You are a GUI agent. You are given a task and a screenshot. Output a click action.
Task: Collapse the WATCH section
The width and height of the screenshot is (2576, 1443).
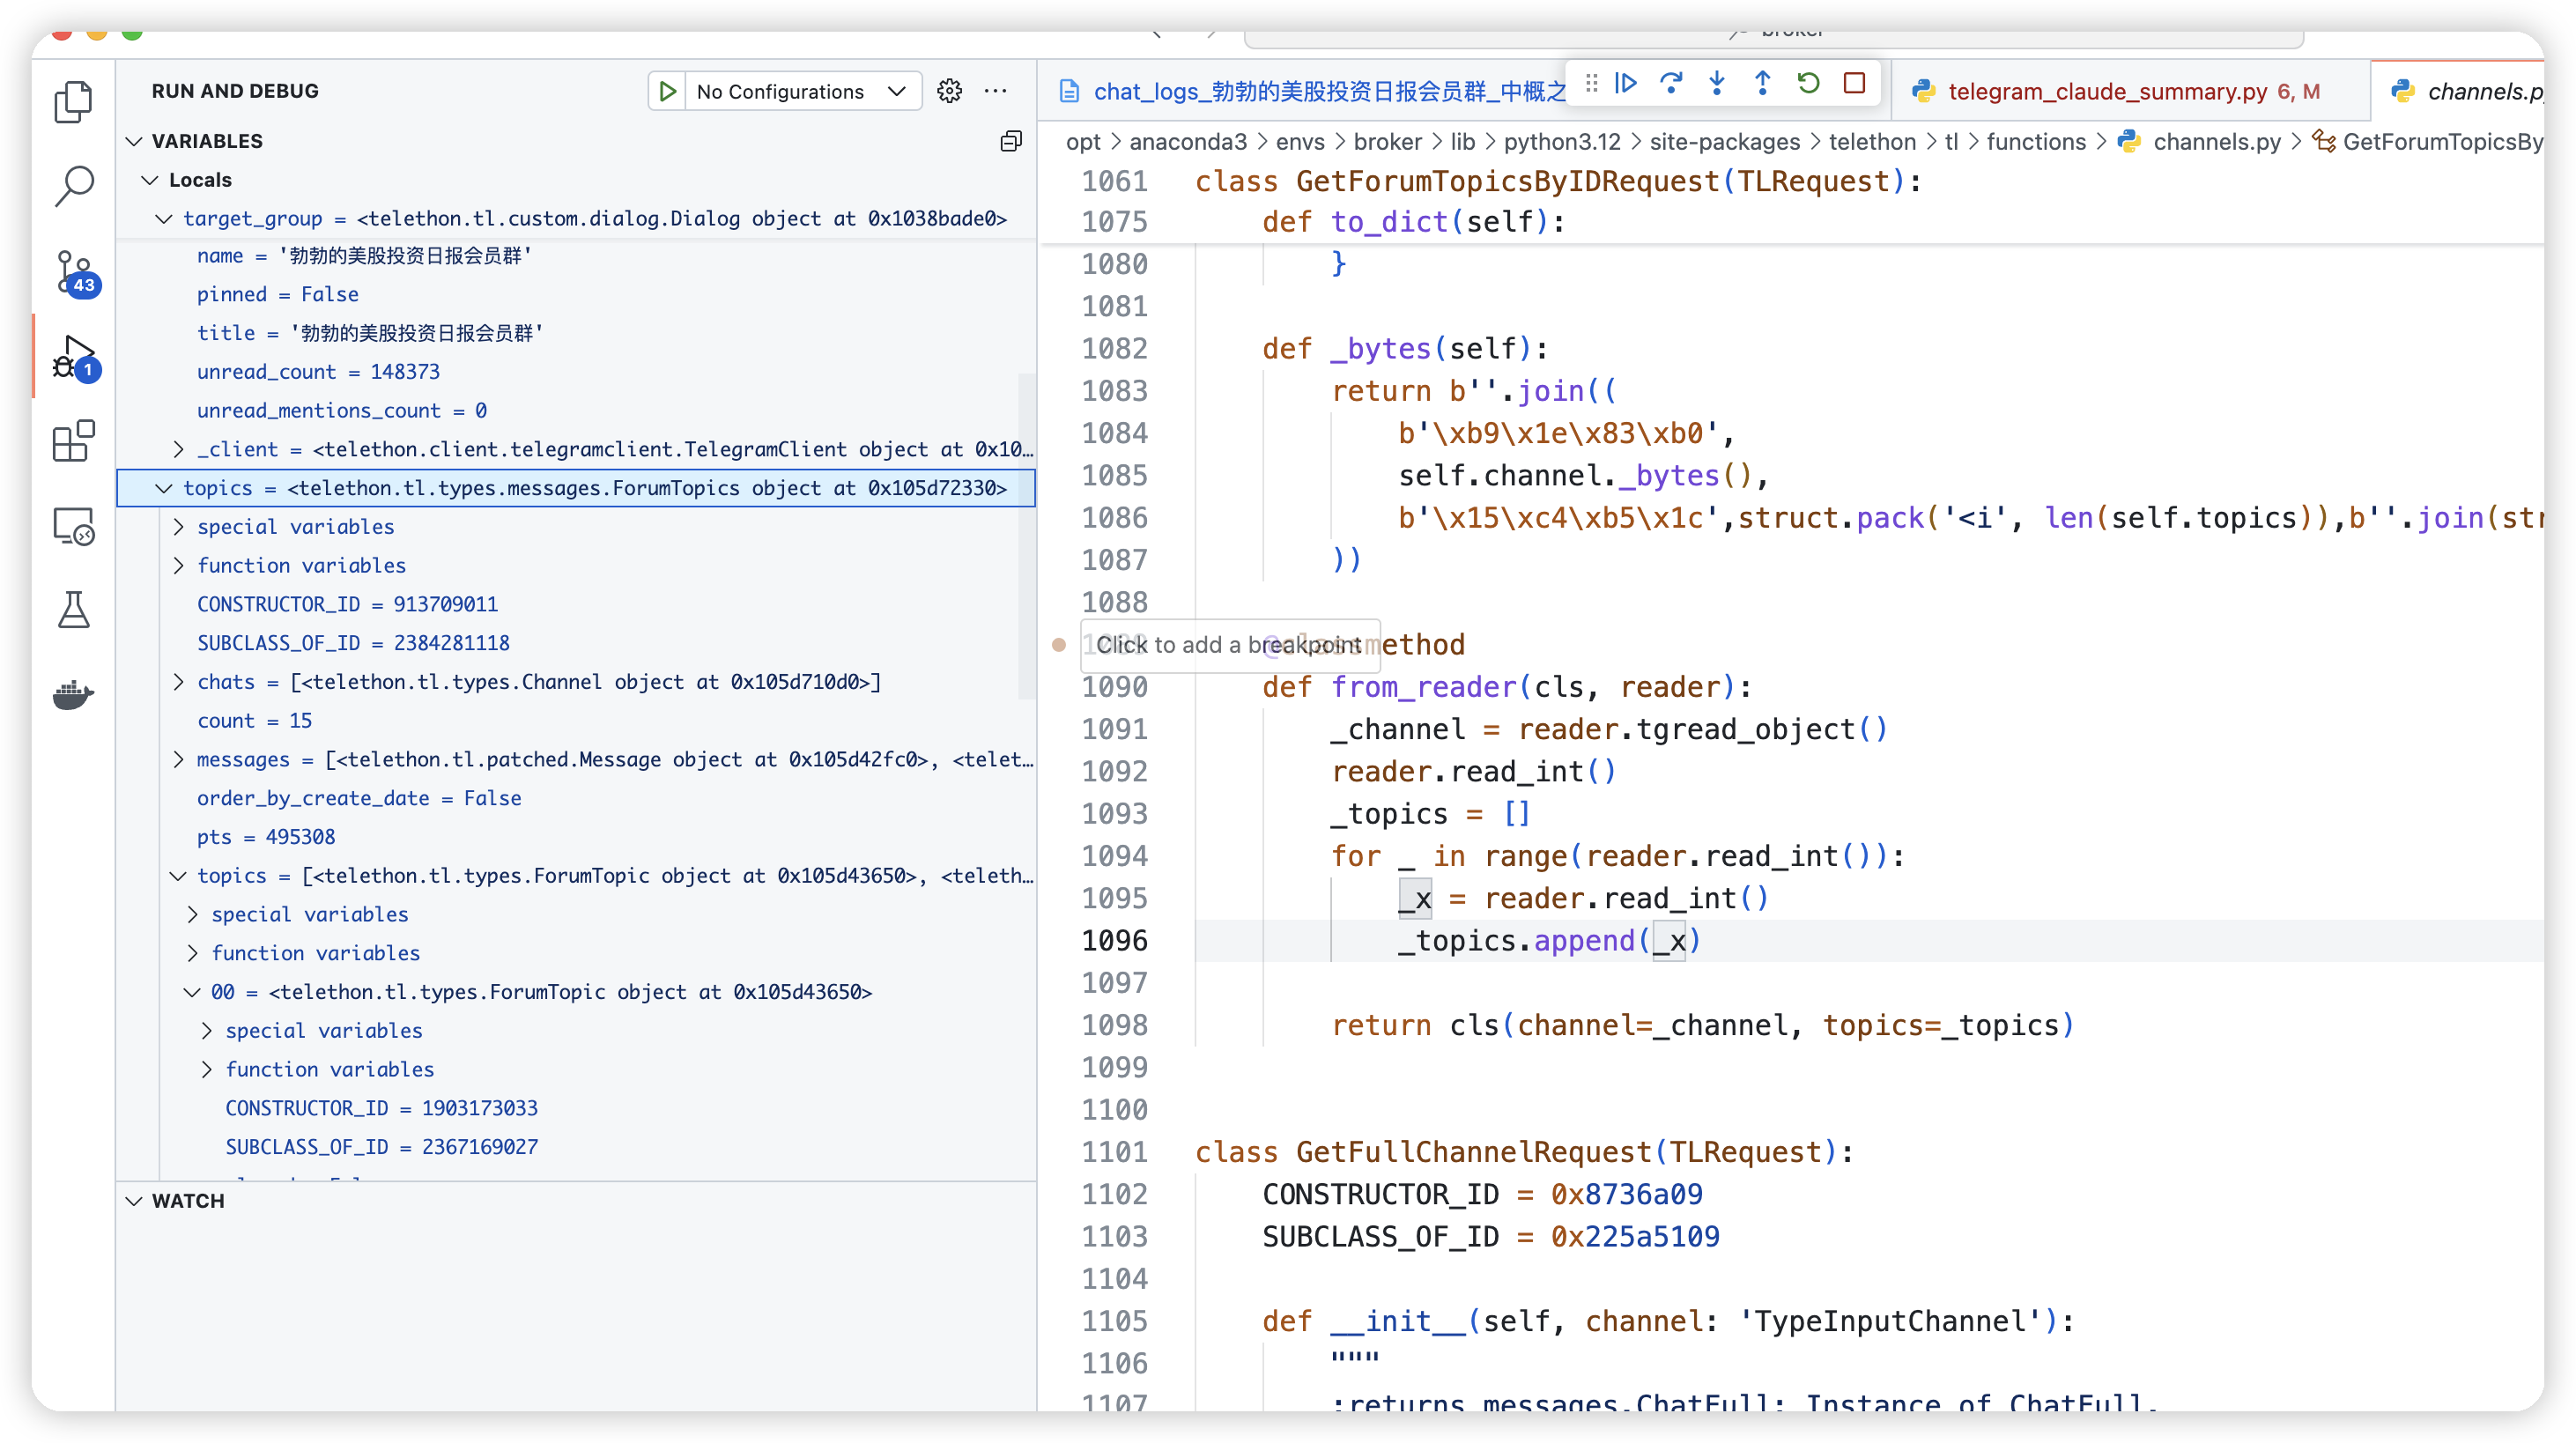tap(133, 1201)
